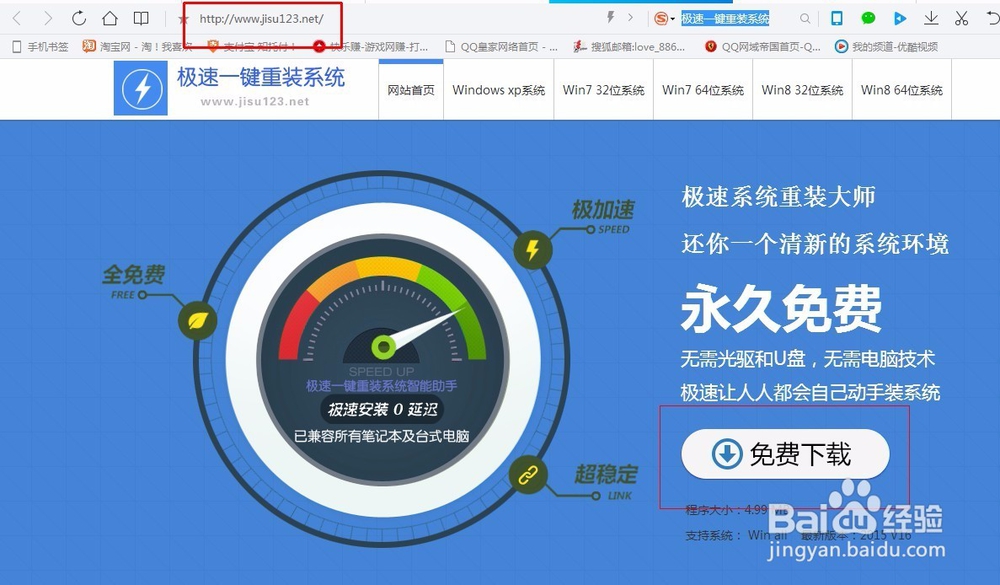Expand the arrow next to the lightning icon
Viewport: 1000px width, 585px height.
click(630, 18)
